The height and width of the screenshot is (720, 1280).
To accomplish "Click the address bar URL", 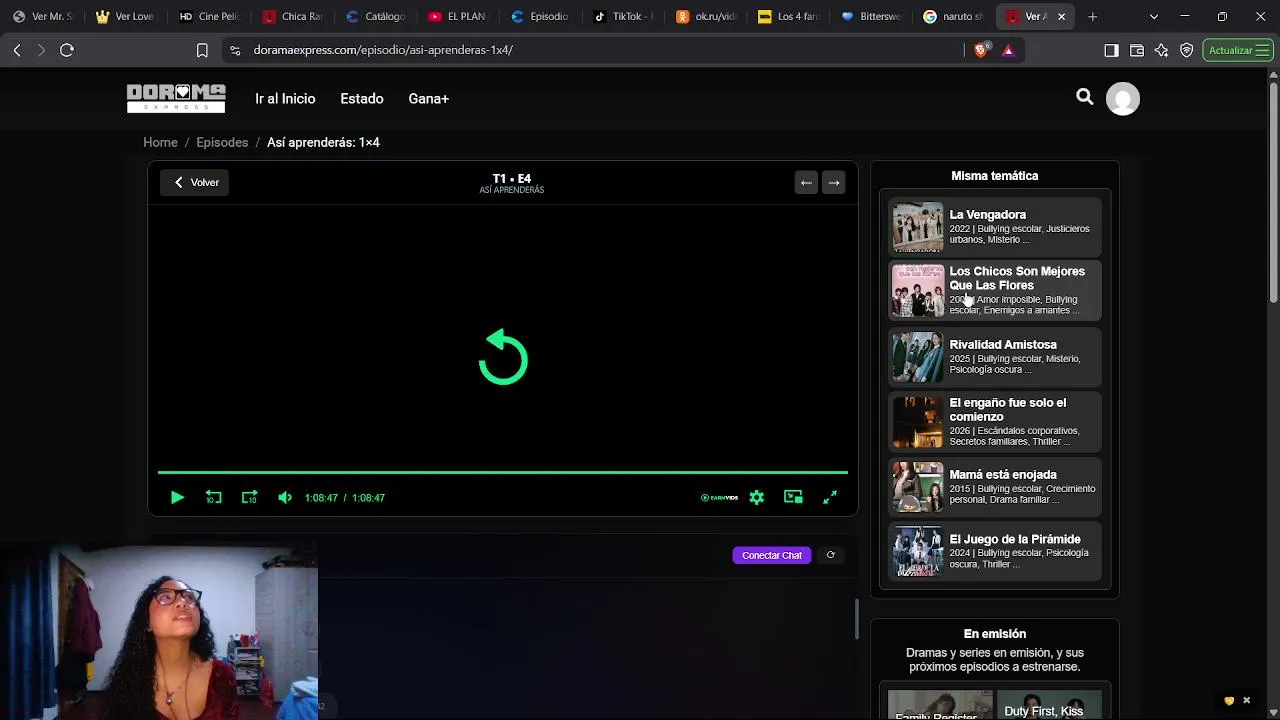I will (x=383, y=50).
